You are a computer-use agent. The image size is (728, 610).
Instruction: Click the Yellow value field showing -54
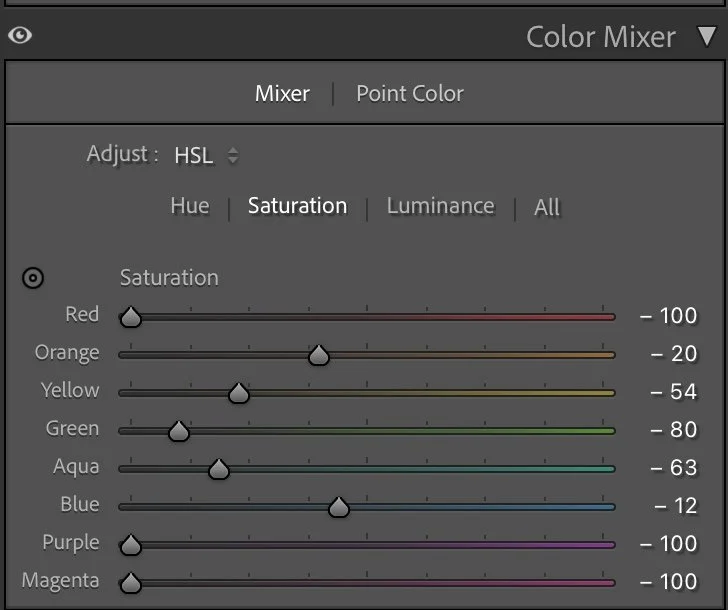click(x=674, y=392)
